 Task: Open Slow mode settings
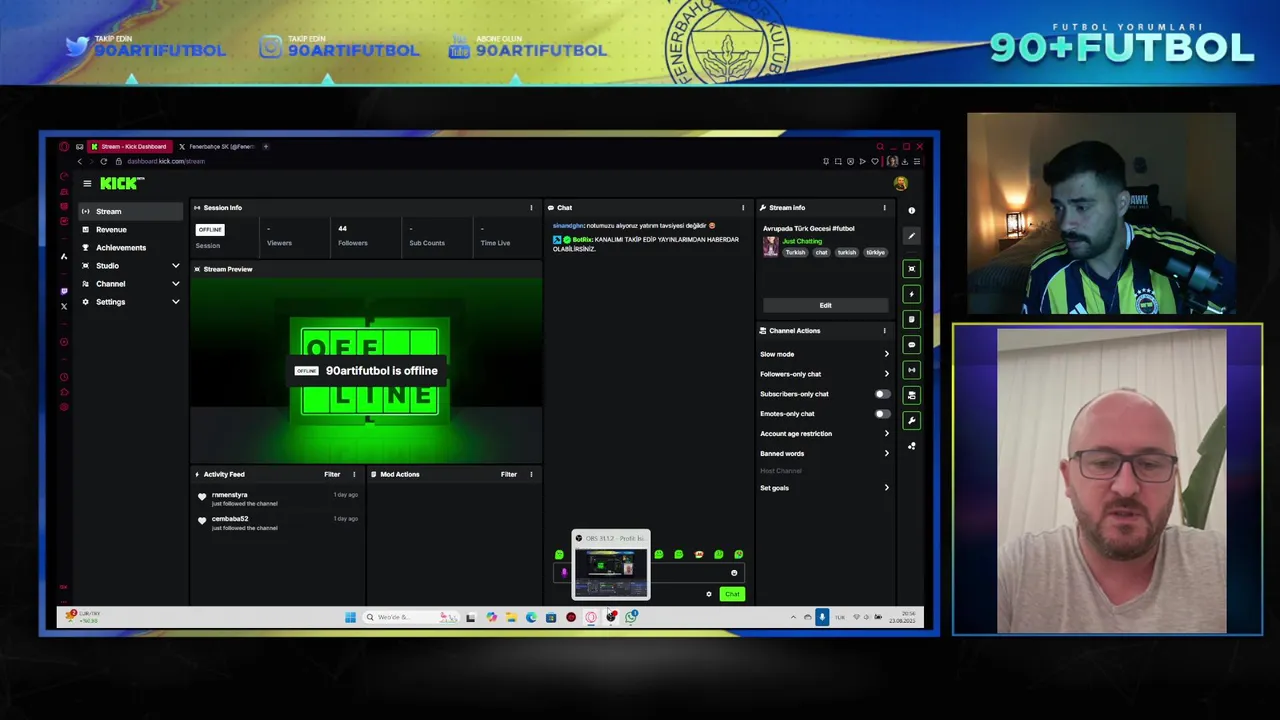(x=824, y=354)
